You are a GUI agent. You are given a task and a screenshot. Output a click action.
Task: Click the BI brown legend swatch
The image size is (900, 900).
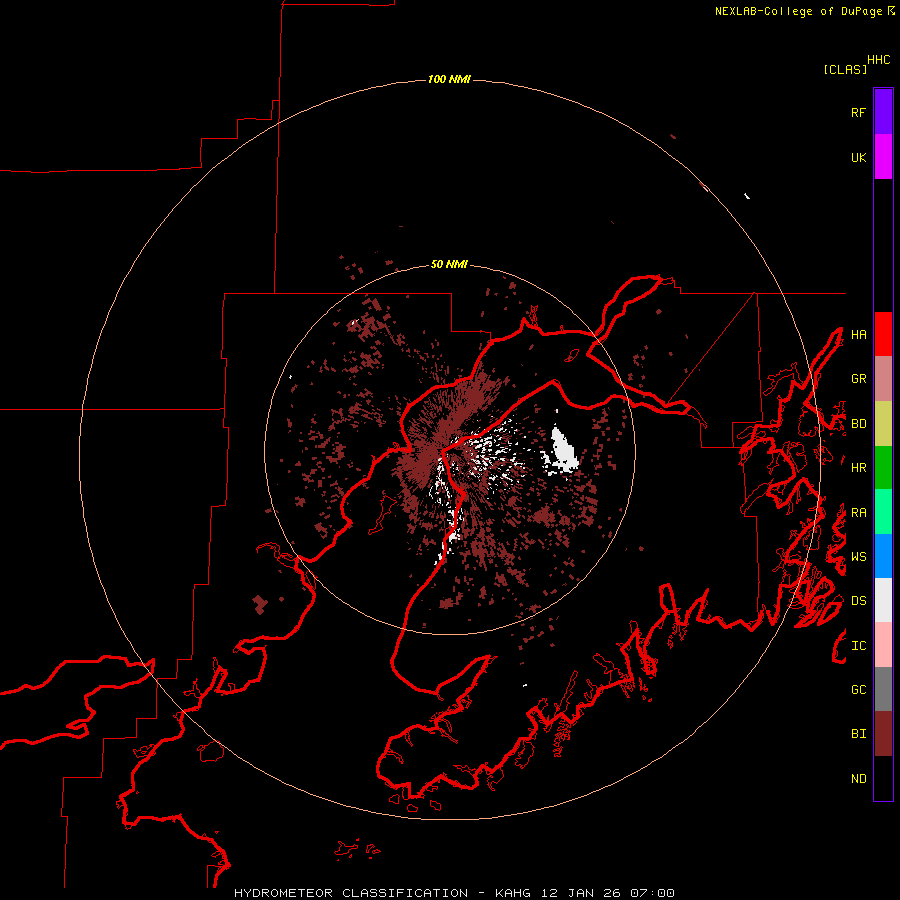883,734
